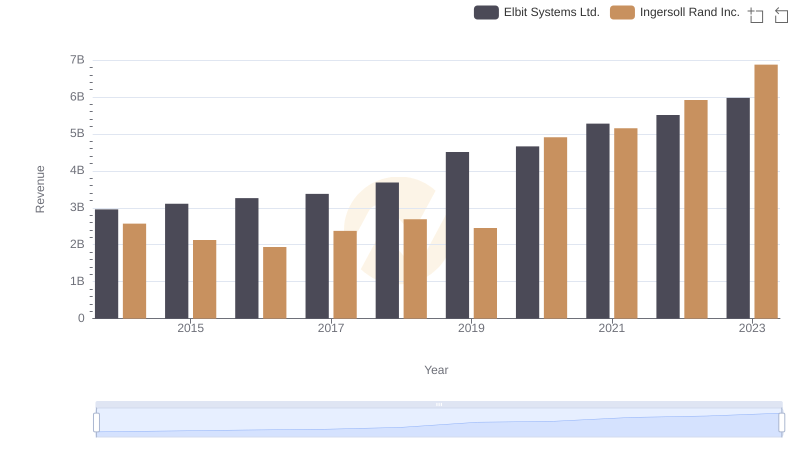The image size is (800, 461).
Task: Toggle Ingersoll Rand Inc. legend series
Action: (x=674, y=12)
